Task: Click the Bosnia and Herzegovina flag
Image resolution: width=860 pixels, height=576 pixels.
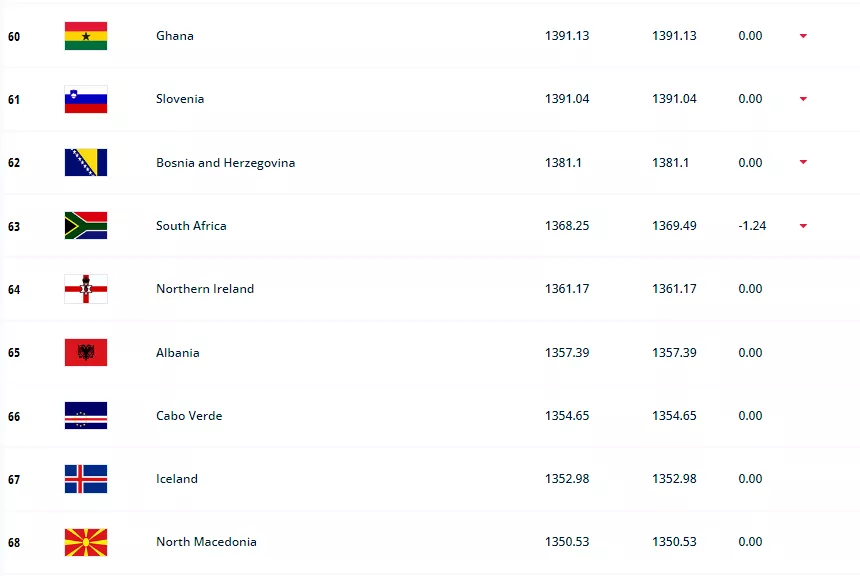Action: click(85, 163)
